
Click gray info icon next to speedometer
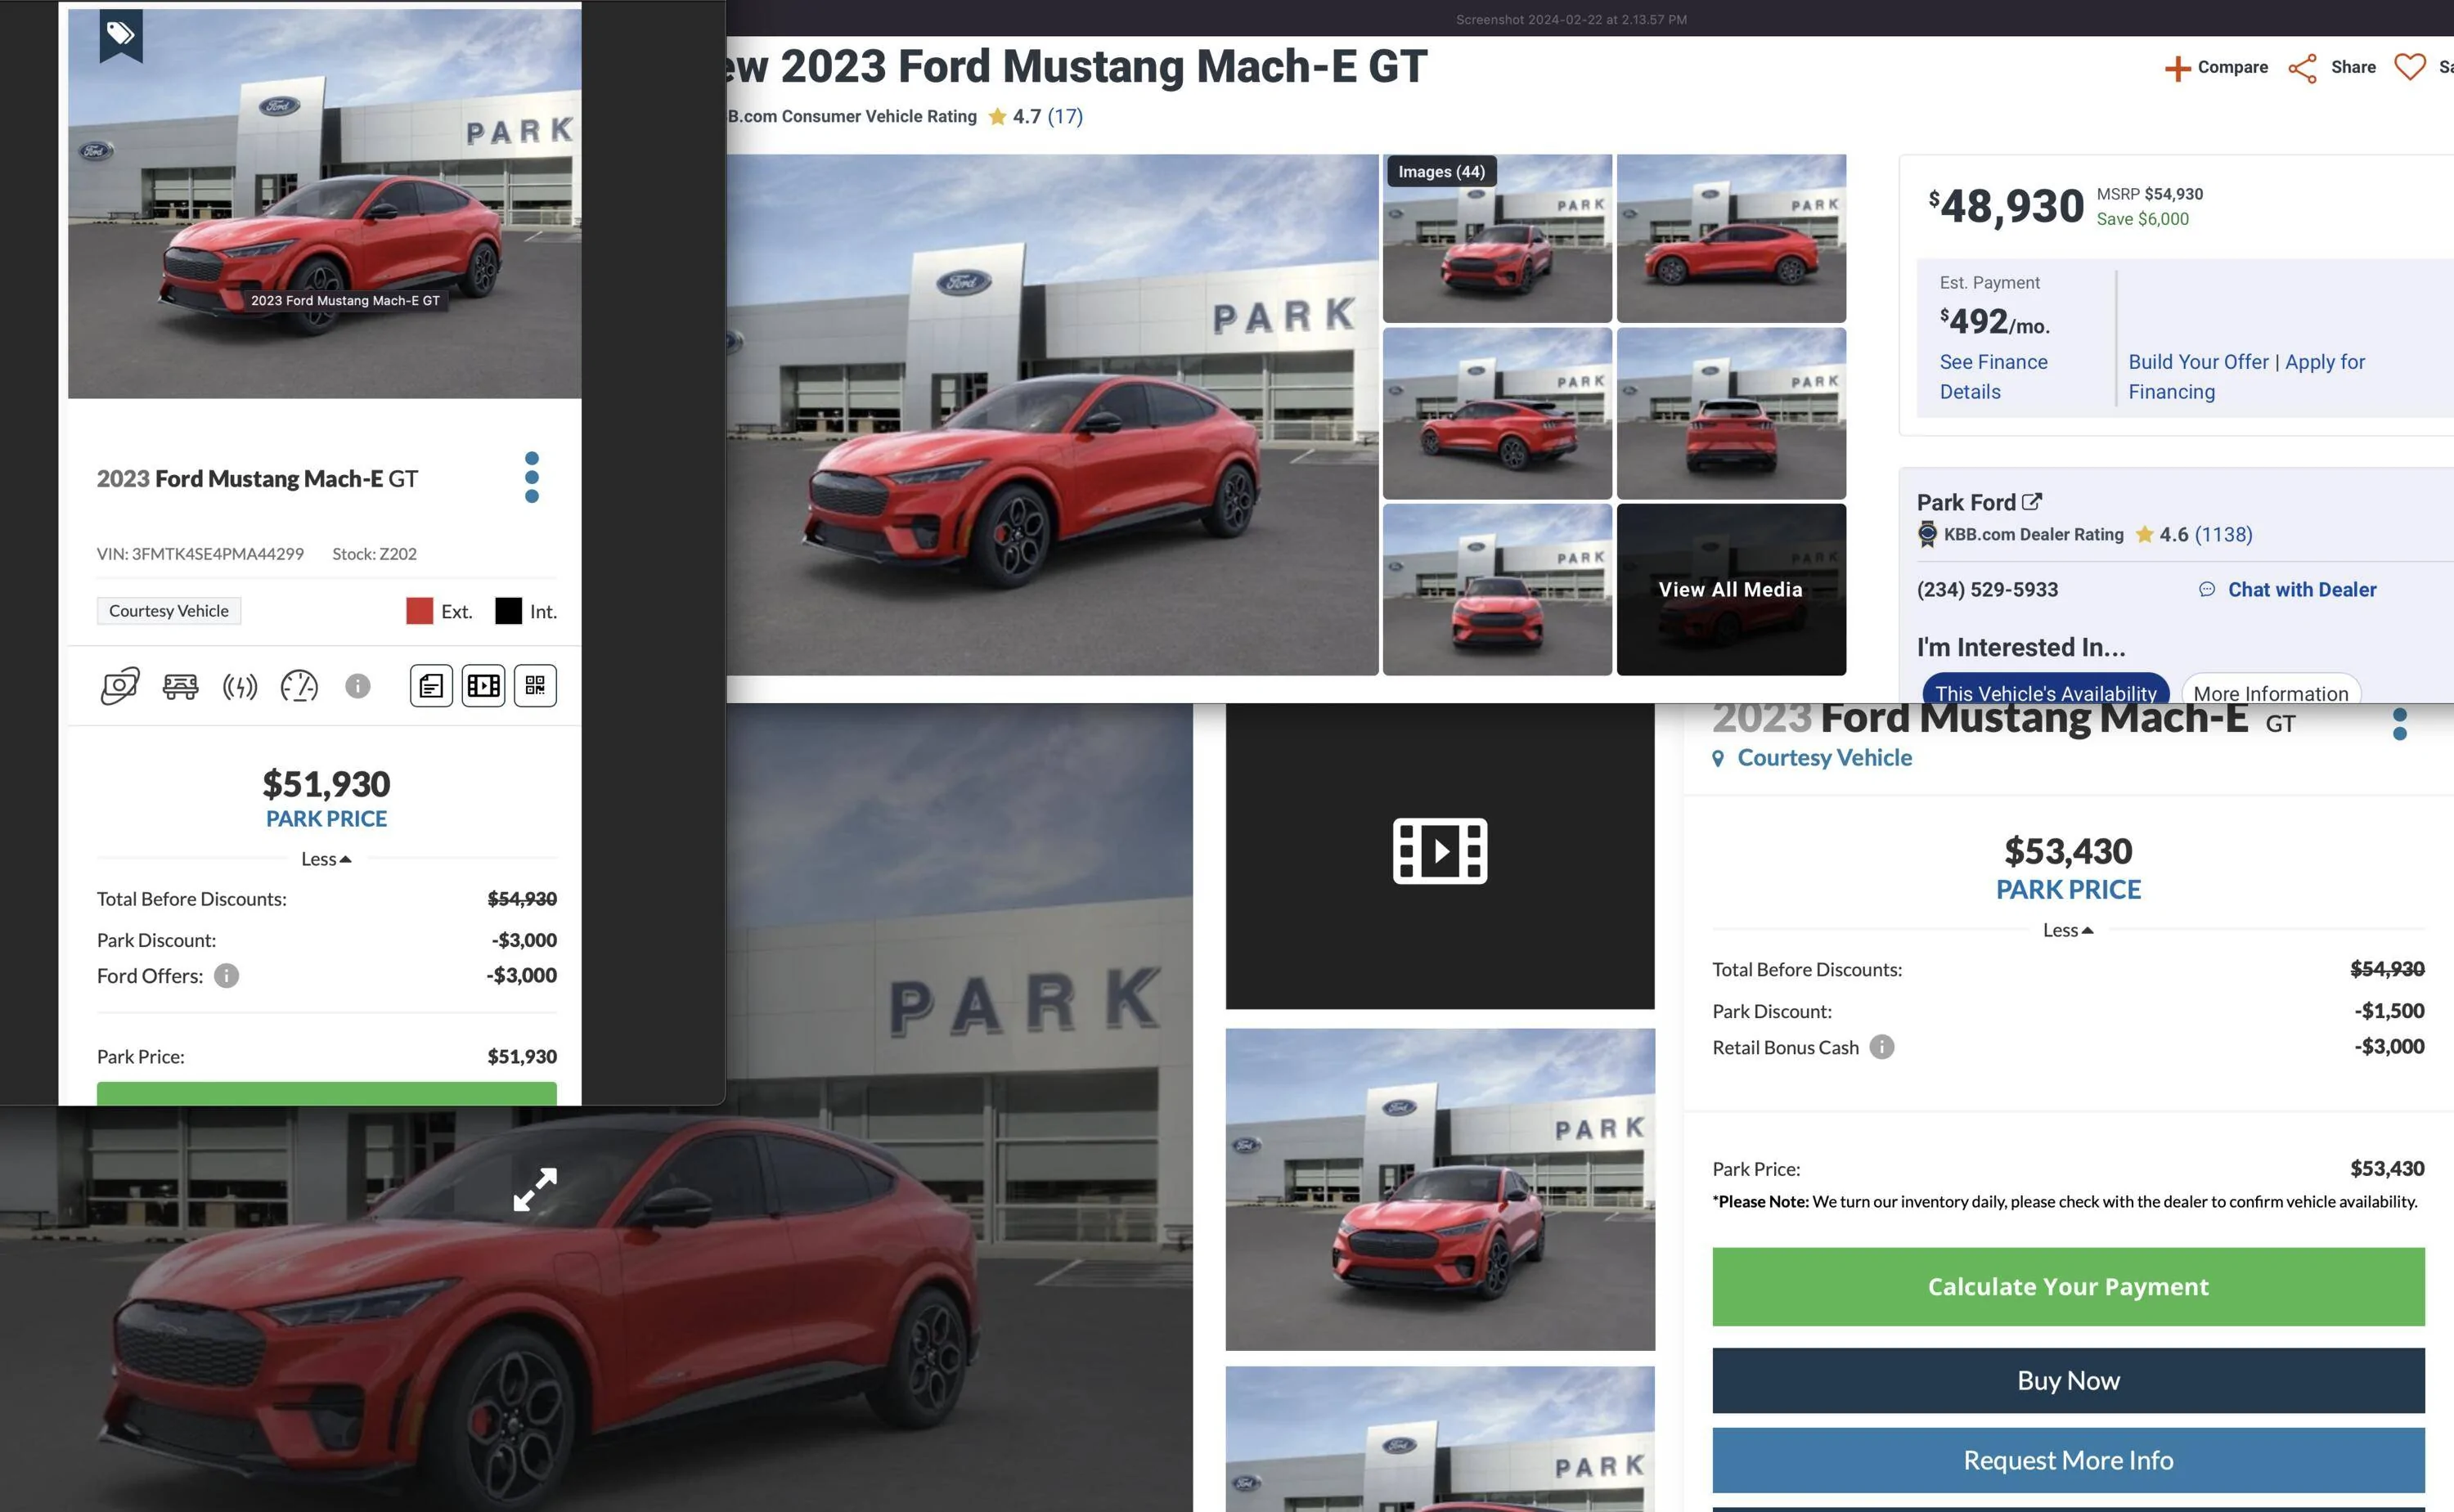(358, 686)
